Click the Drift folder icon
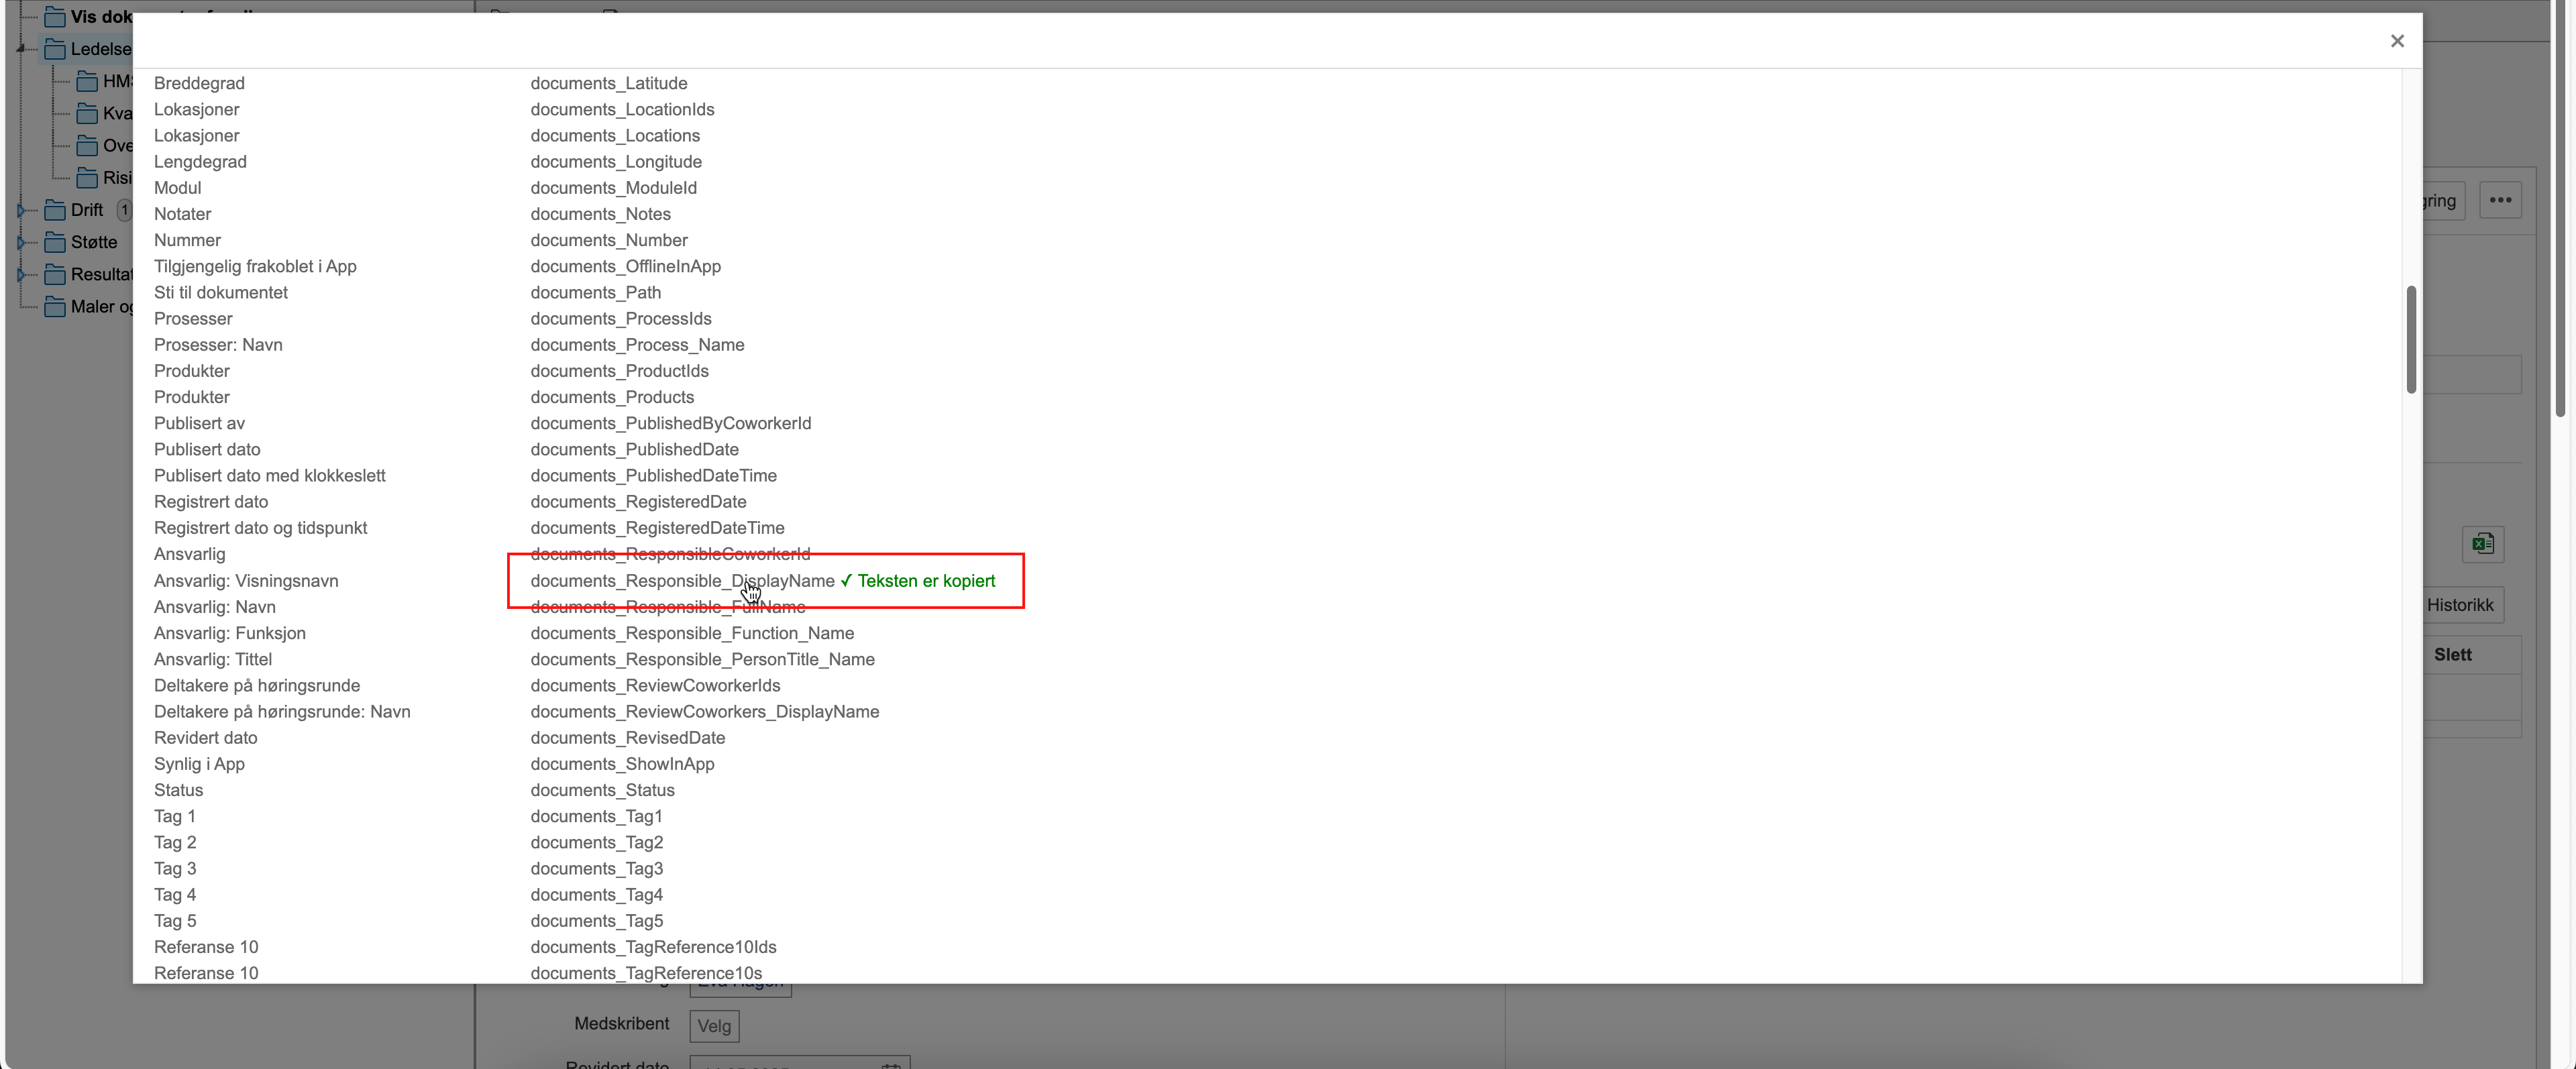 [x=55, y=210]
